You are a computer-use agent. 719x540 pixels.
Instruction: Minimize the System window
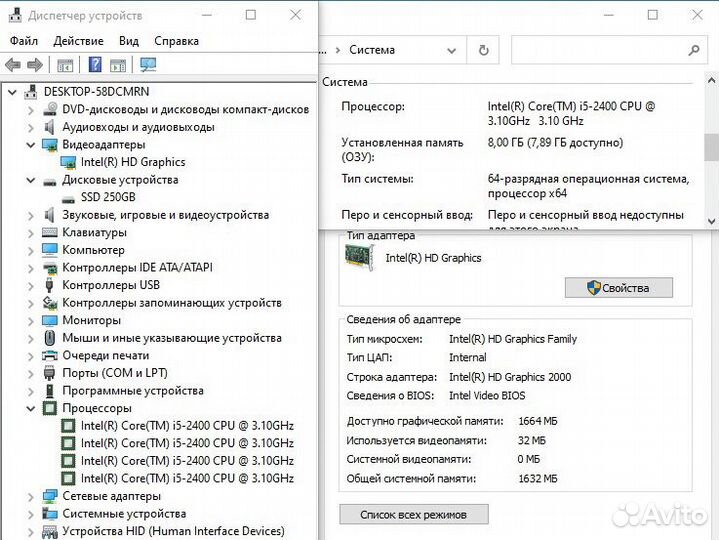(x=608, y=15)
